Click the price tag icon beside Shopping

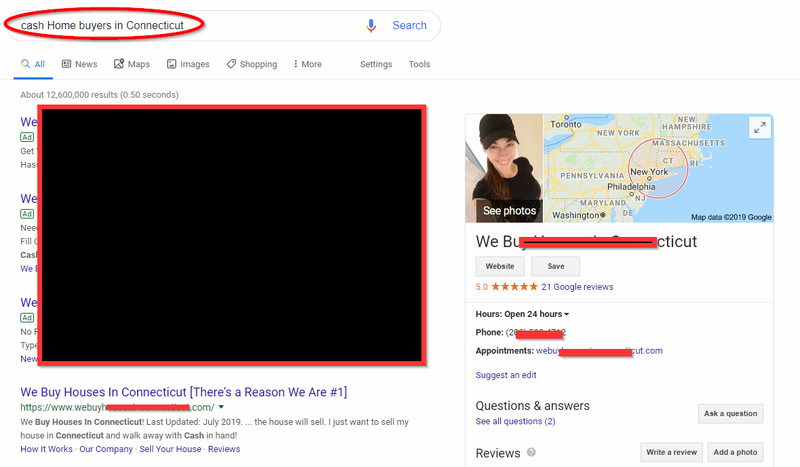pos(232,64)
